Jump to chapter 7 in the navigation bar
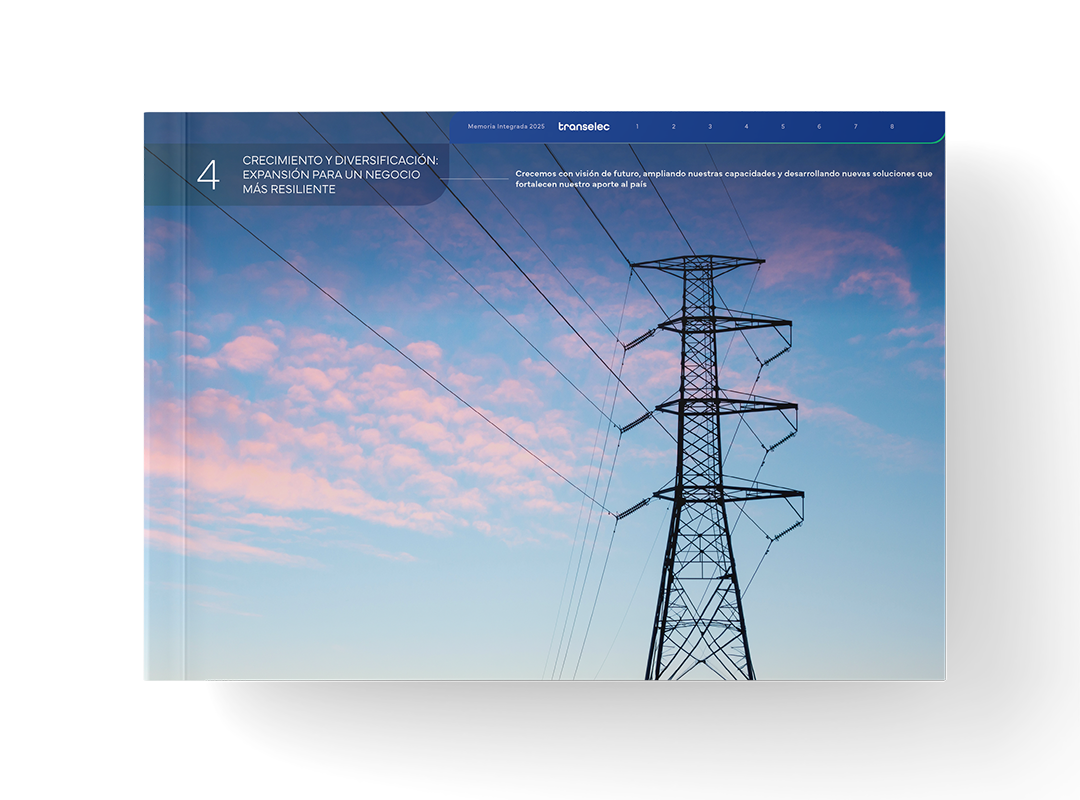Viewport: 1080px width, 800px height. click(x=855, y=127)
